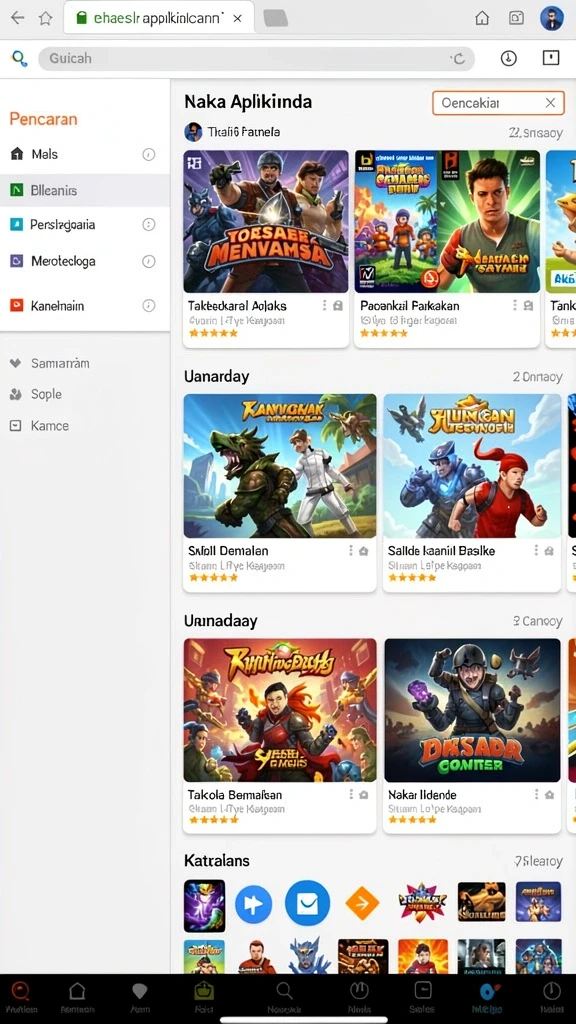Select the heart tab in bottom bar

pos(140,997)
